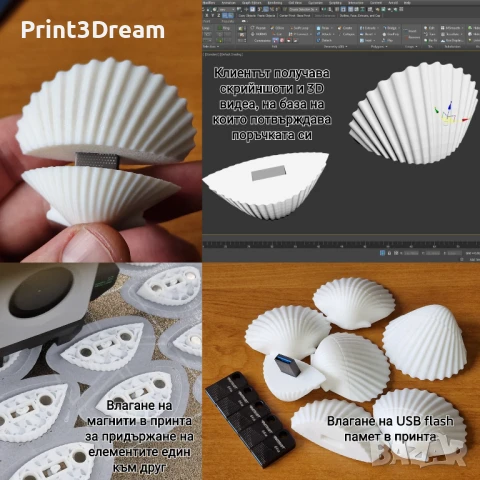Expand the Polygons ribbon panel

click(379, 46)
